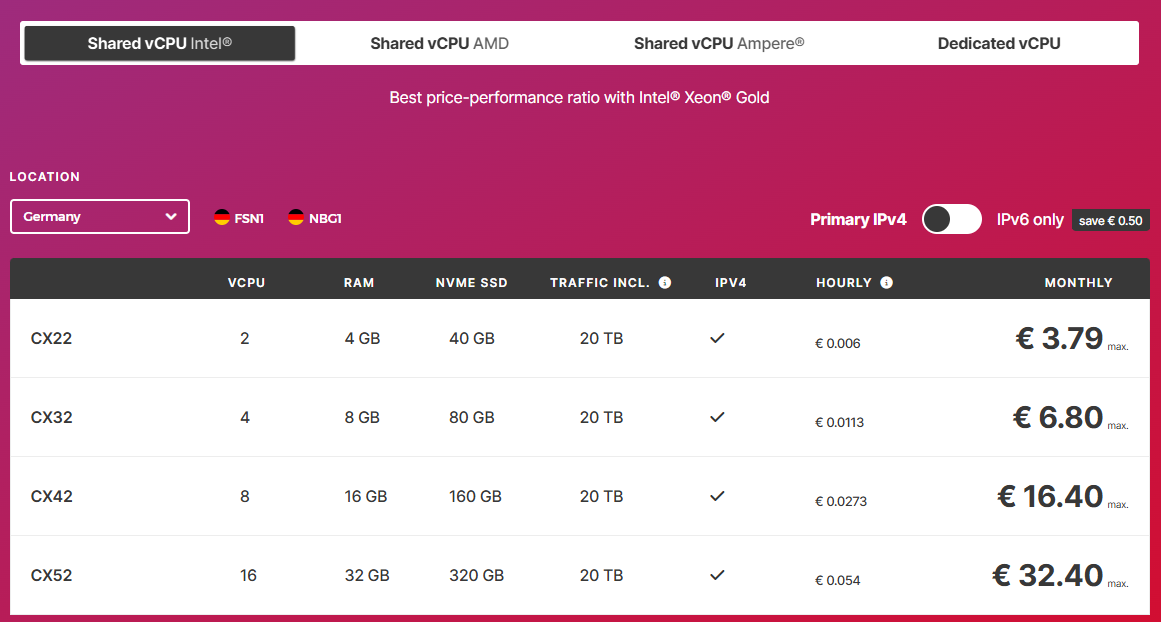Click the Primary IPv4 label
Screen dimensions: 1161x622
(858, 219)
